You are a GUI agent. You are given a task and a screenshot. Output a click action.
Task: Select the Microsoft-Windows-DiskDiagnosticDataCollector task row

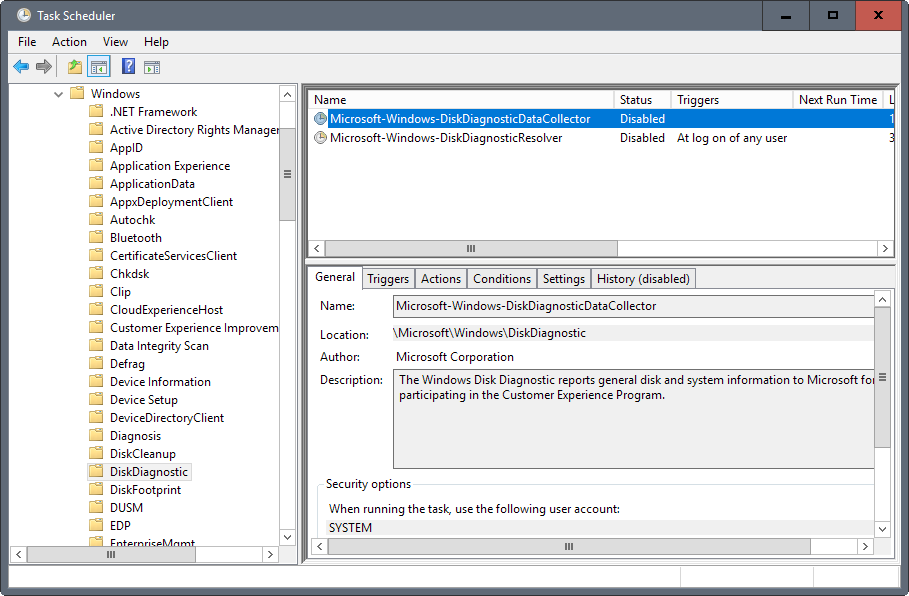click(602, 119)
